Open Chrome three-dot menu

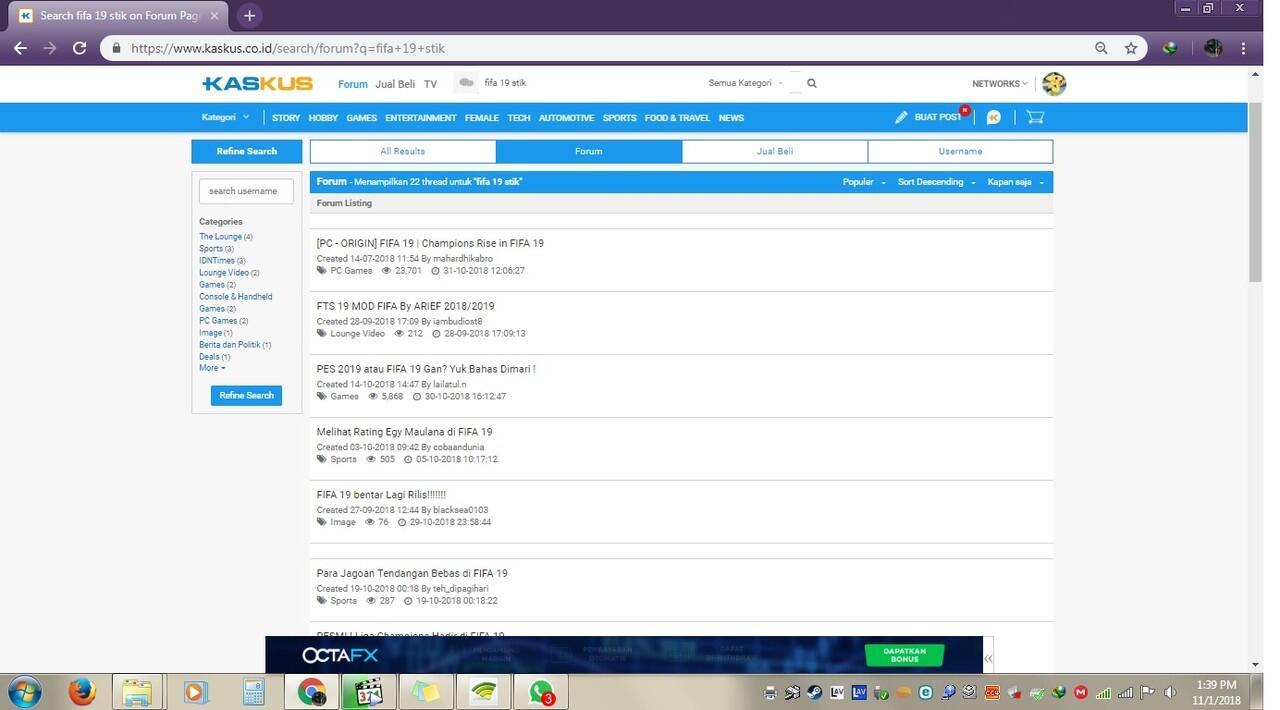pos(1244,48)
